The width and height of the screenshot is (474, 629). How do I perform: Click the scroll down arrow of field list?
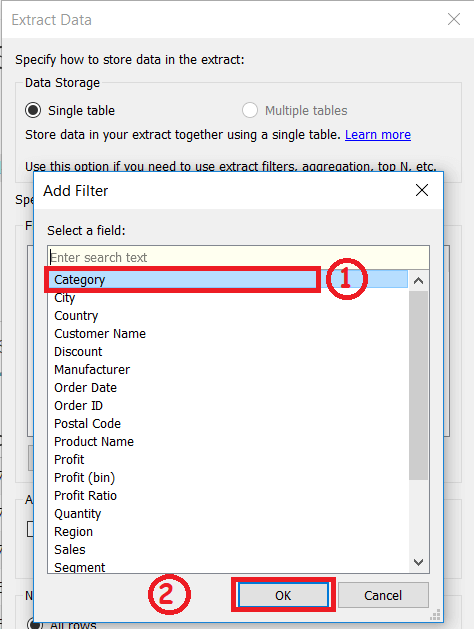(x=418, y=562)
